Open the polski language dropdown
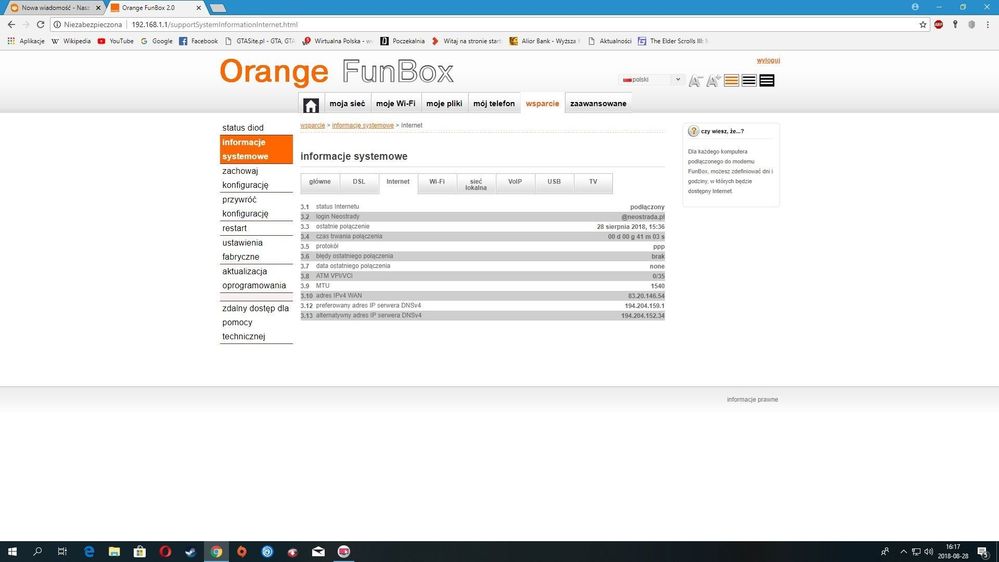999x562 pixels. pyautogui.click(x=652, y=80)
